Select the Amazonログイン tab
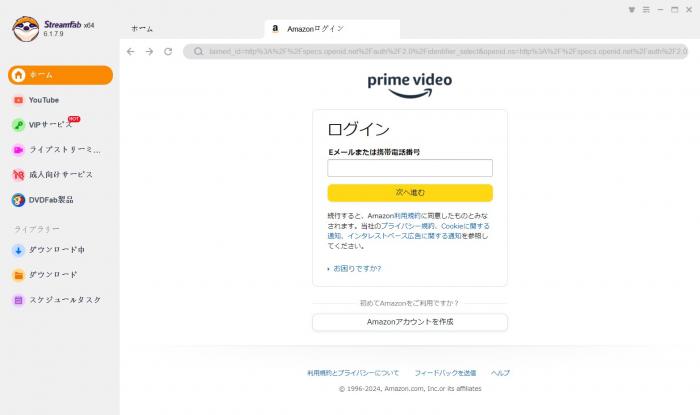700x415 pixels. point(332,29)
